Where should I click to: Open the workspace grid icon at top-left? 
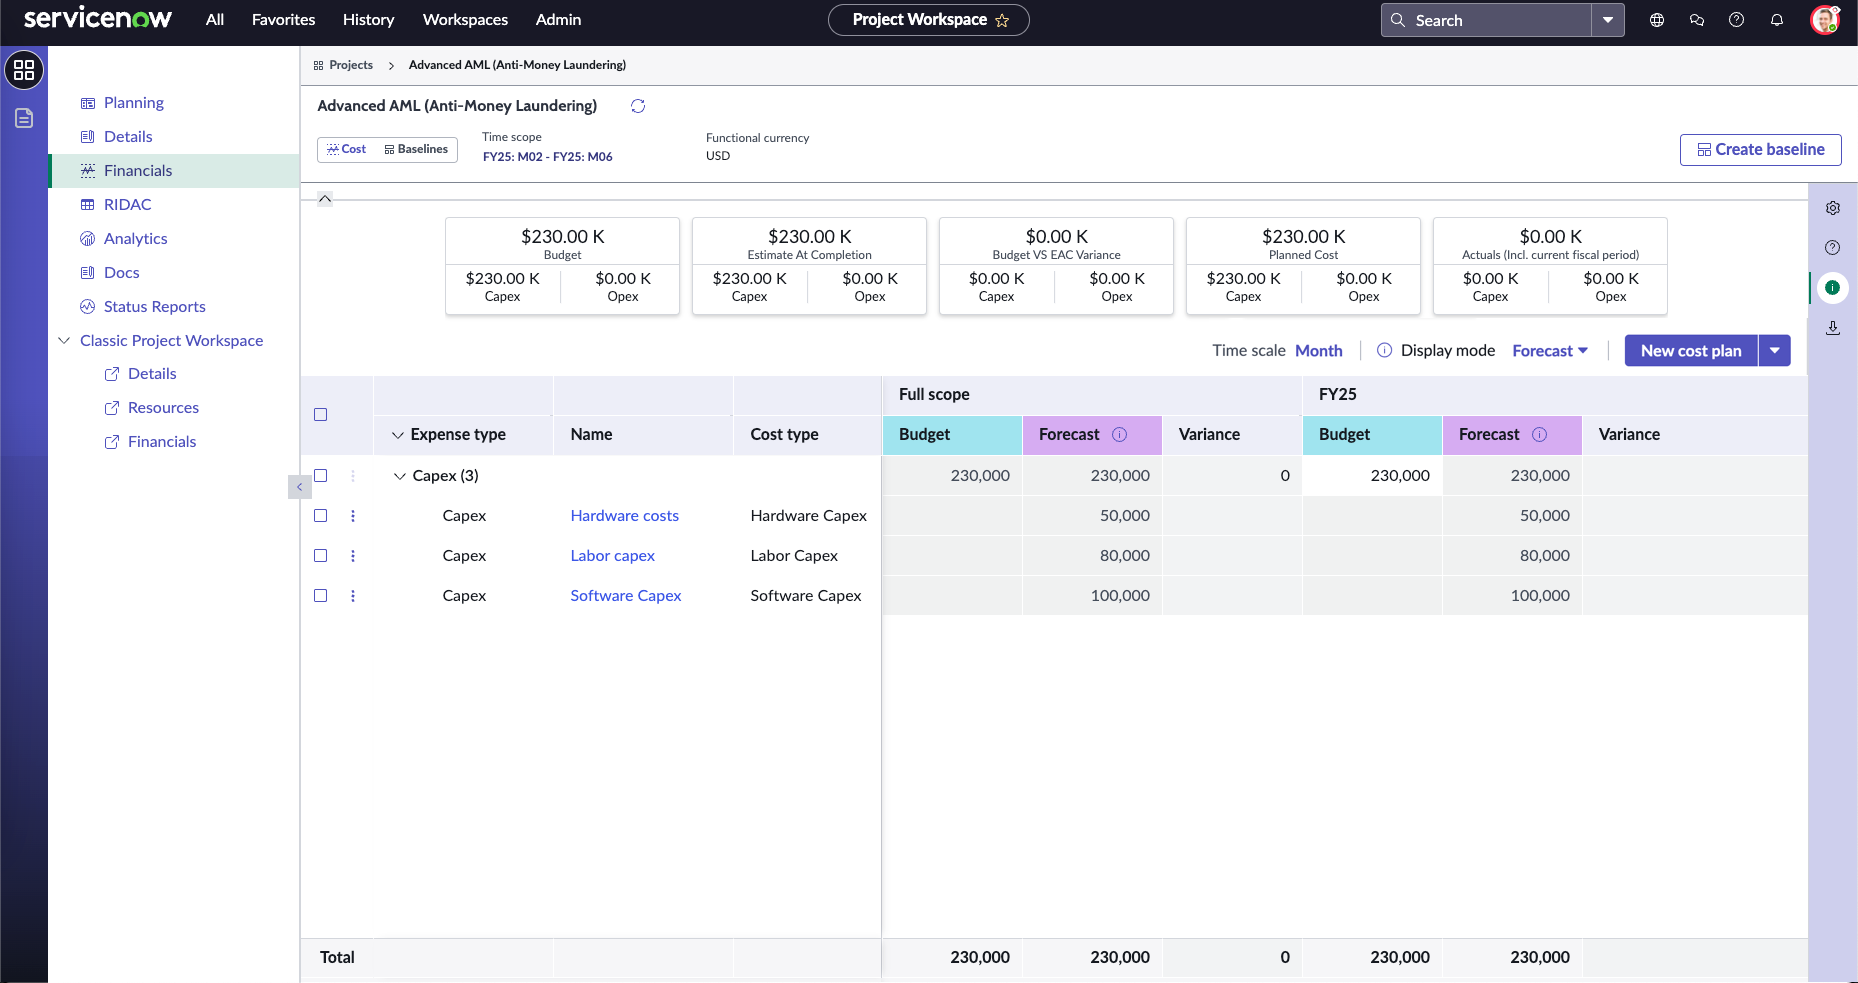24,70
